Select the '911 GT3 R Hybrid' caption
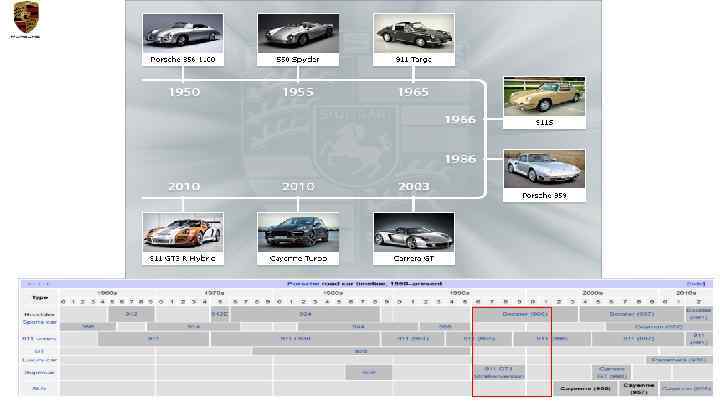The height and width of the screenshot is (405, 720). pyautogui.click(x=183, y=259)
